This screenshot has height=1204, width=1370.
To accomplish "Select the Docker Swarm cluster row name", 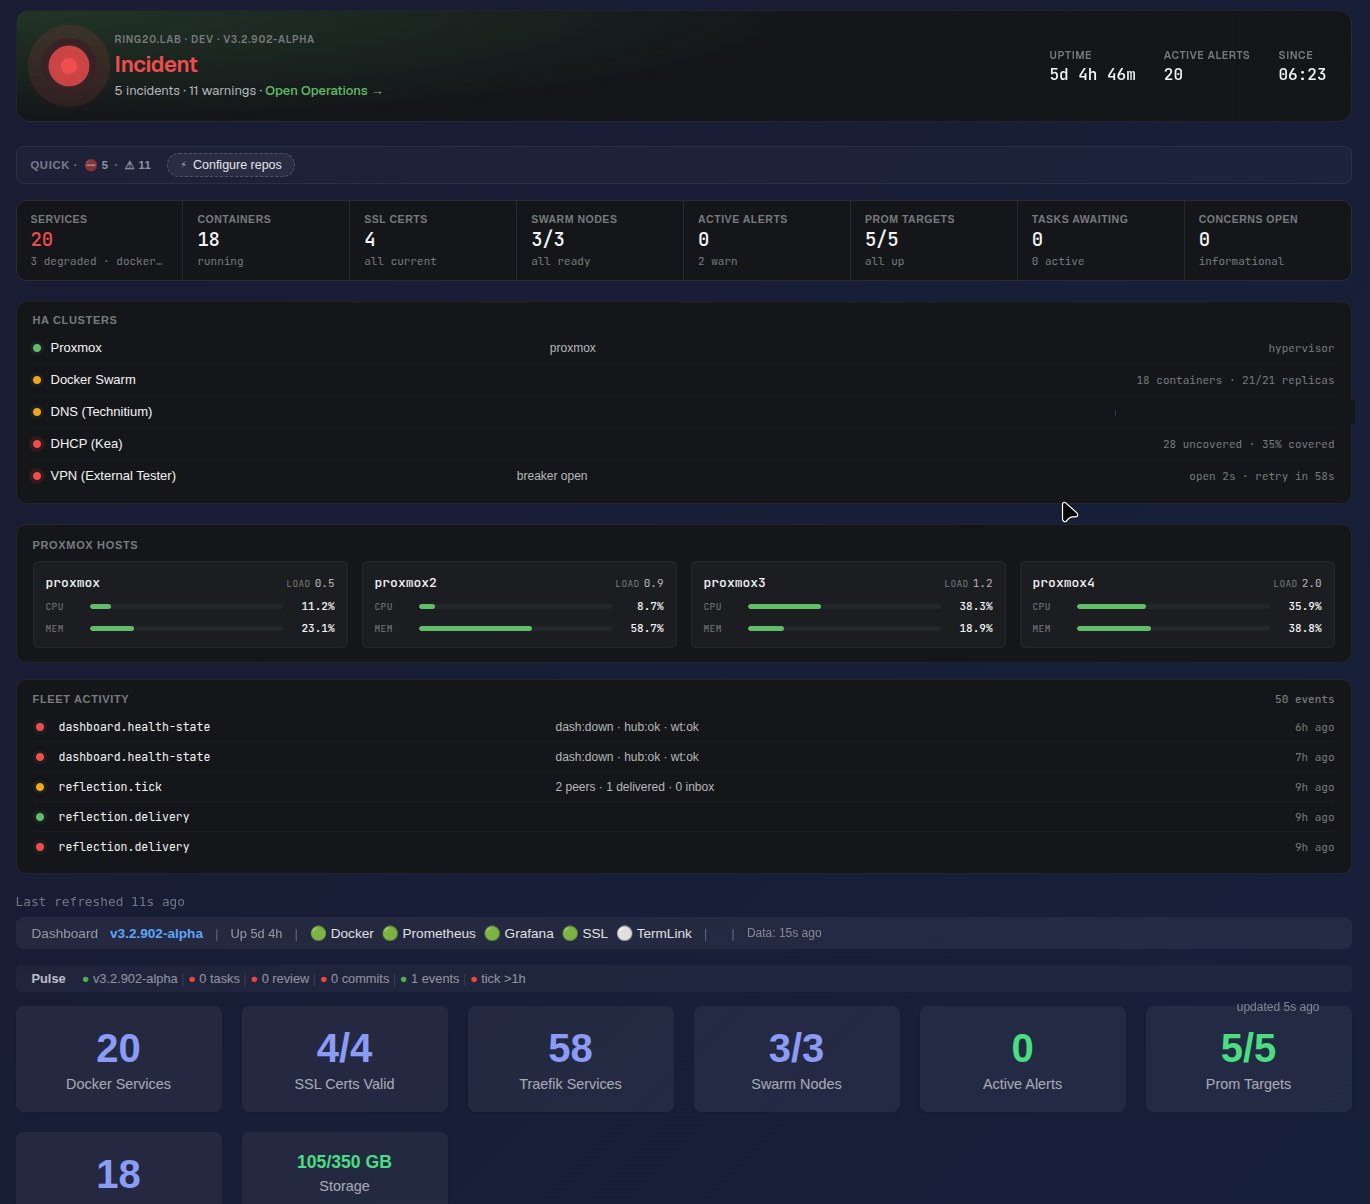I will (93, 380).
